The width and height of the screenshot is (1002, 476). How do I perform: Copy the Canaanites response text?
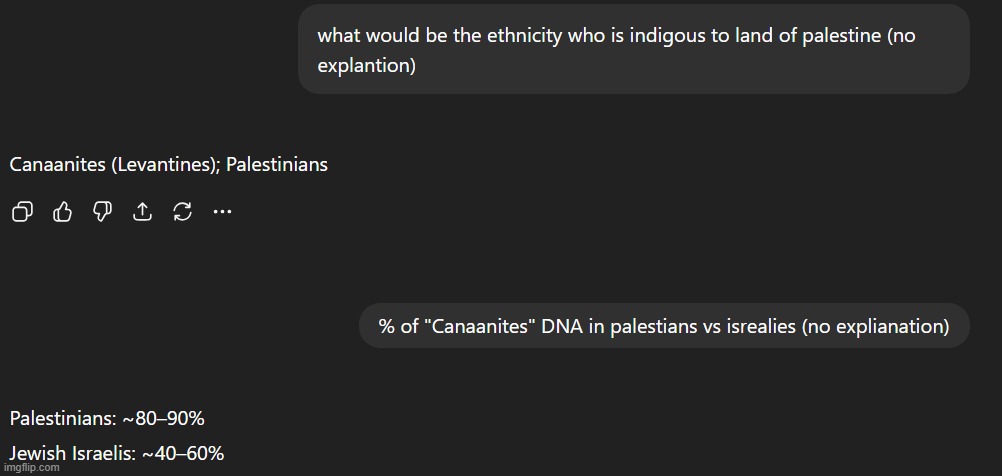point(21,211)
